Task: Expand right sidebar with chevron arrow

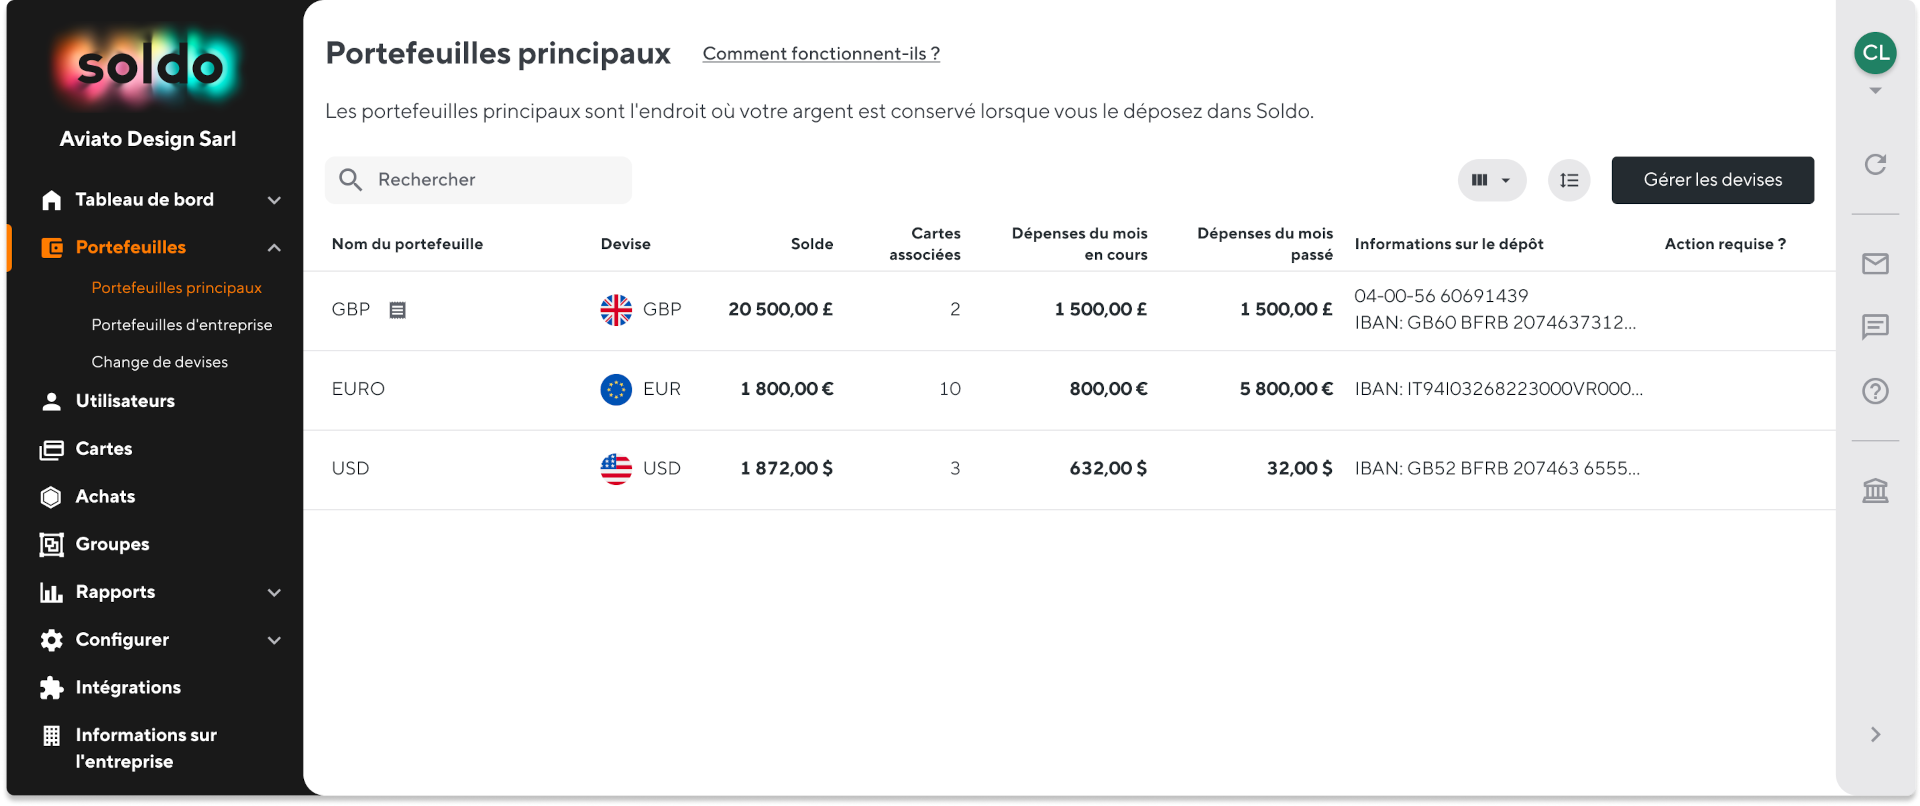Action: coord(1875,735)
